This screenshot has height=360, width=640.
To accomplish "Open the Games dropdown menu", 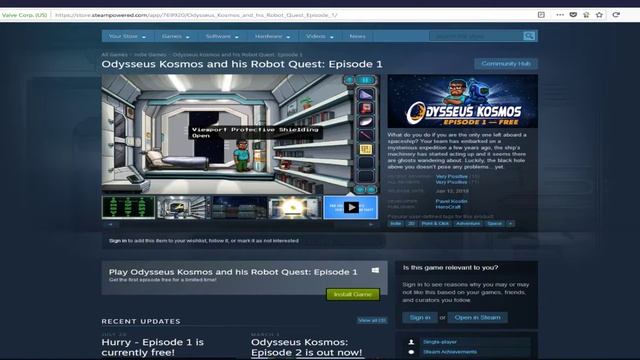I will click(176, 36).
